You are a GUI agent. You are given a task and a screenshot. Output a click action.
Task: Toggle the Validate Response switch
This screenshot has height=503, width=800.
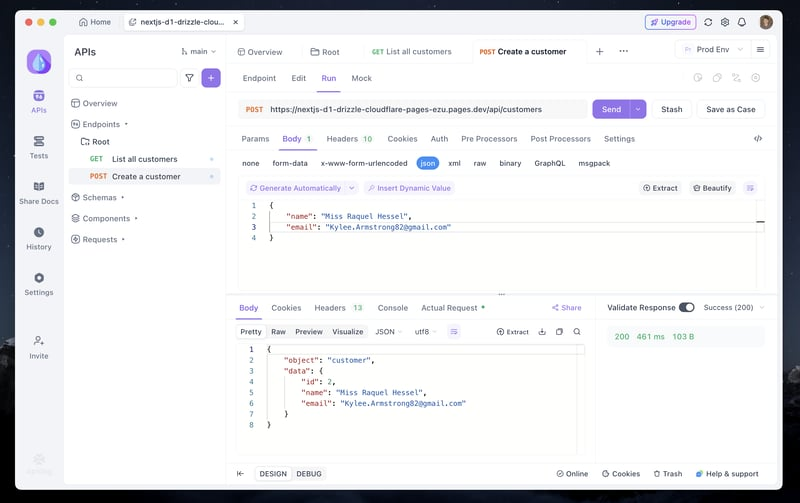tap(687, 308)
